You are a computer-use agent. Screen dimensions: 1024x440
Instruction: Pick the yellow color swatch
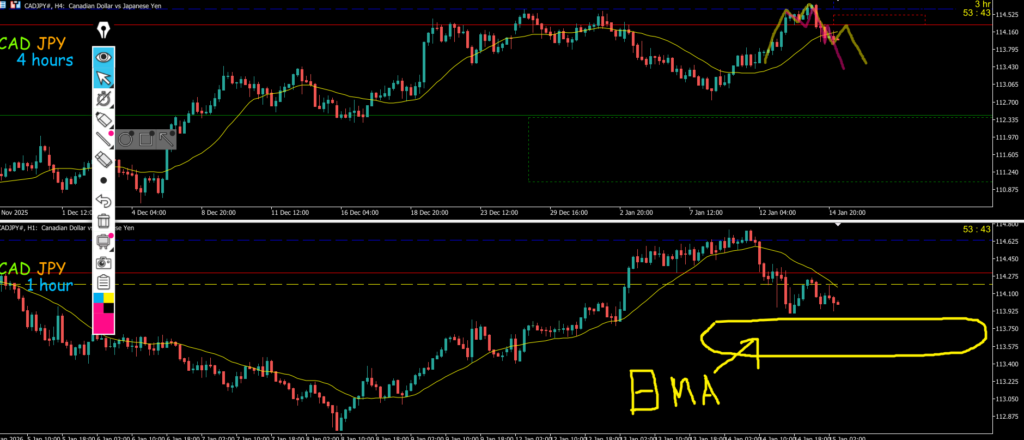pyautogui.click(x=109, y=298)
